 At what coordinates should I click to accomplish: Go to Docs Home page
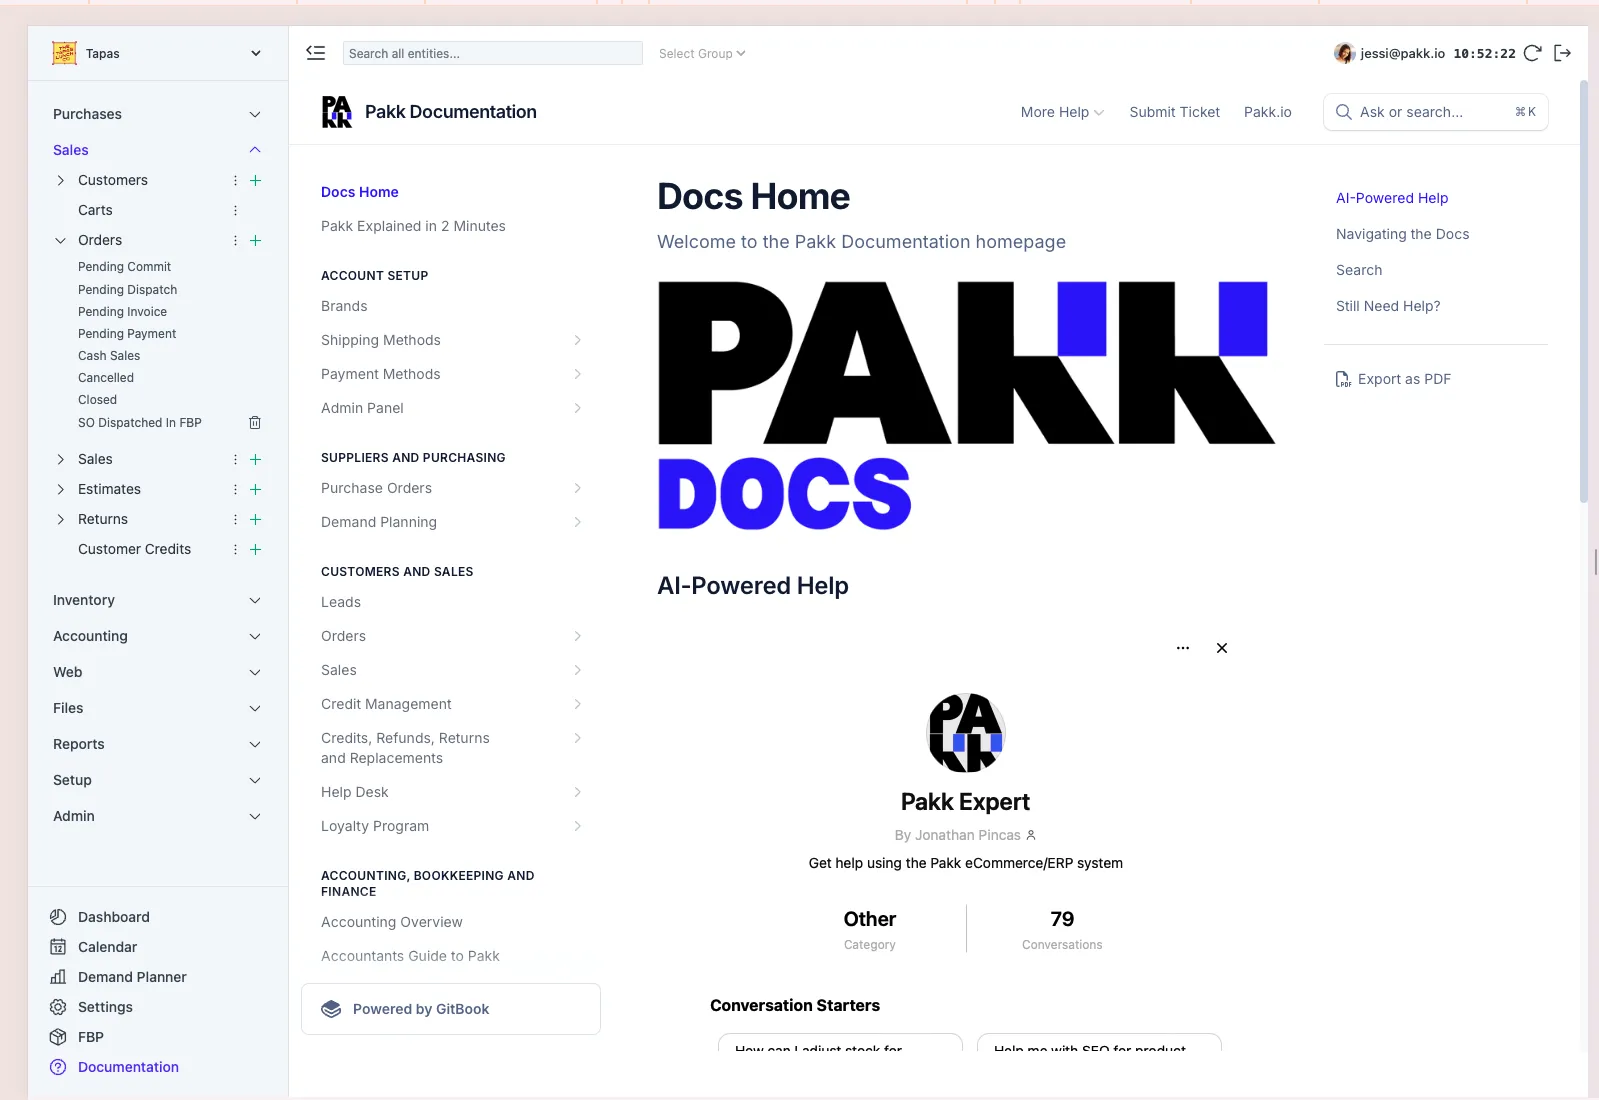(x=360, y=192)
